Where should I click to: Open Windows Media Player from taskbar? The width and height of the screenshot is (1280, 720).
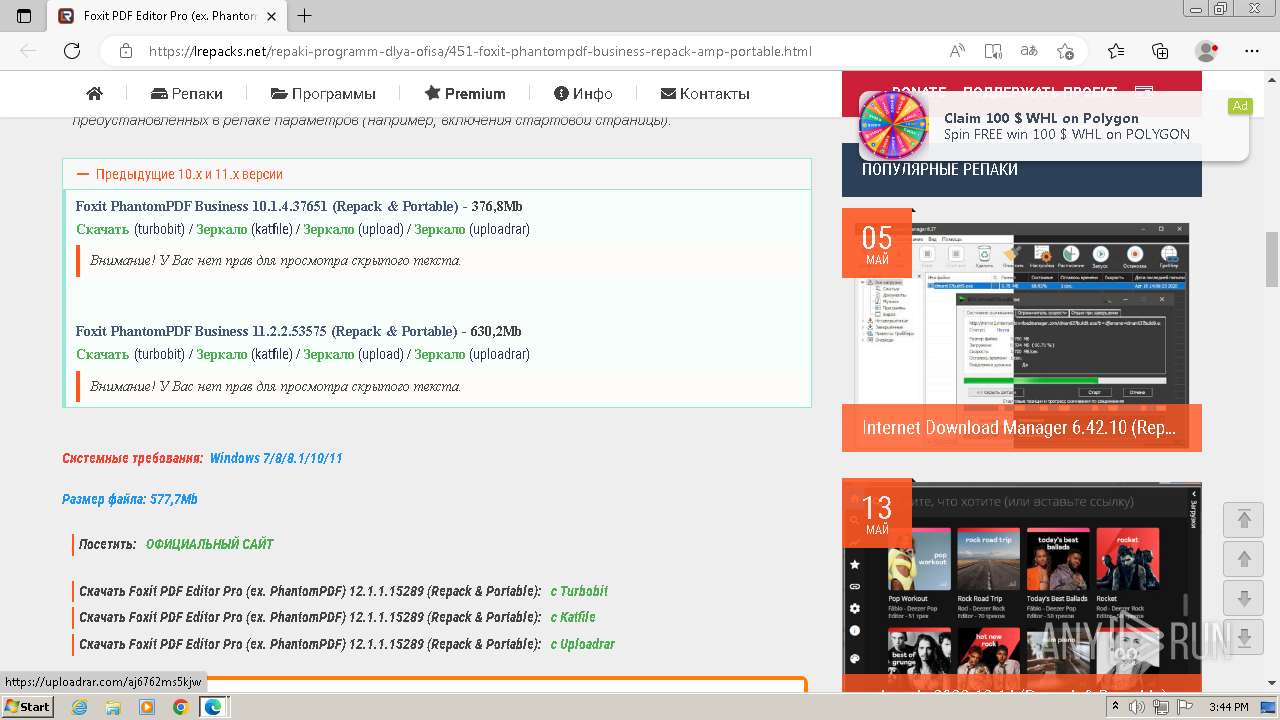click(x=147, y=707)
